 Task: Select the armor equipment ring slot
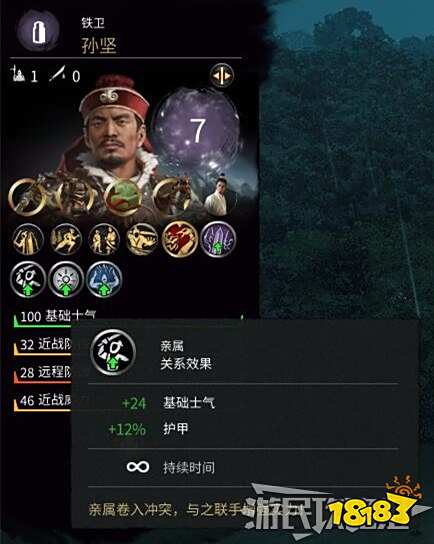point(76,197)
